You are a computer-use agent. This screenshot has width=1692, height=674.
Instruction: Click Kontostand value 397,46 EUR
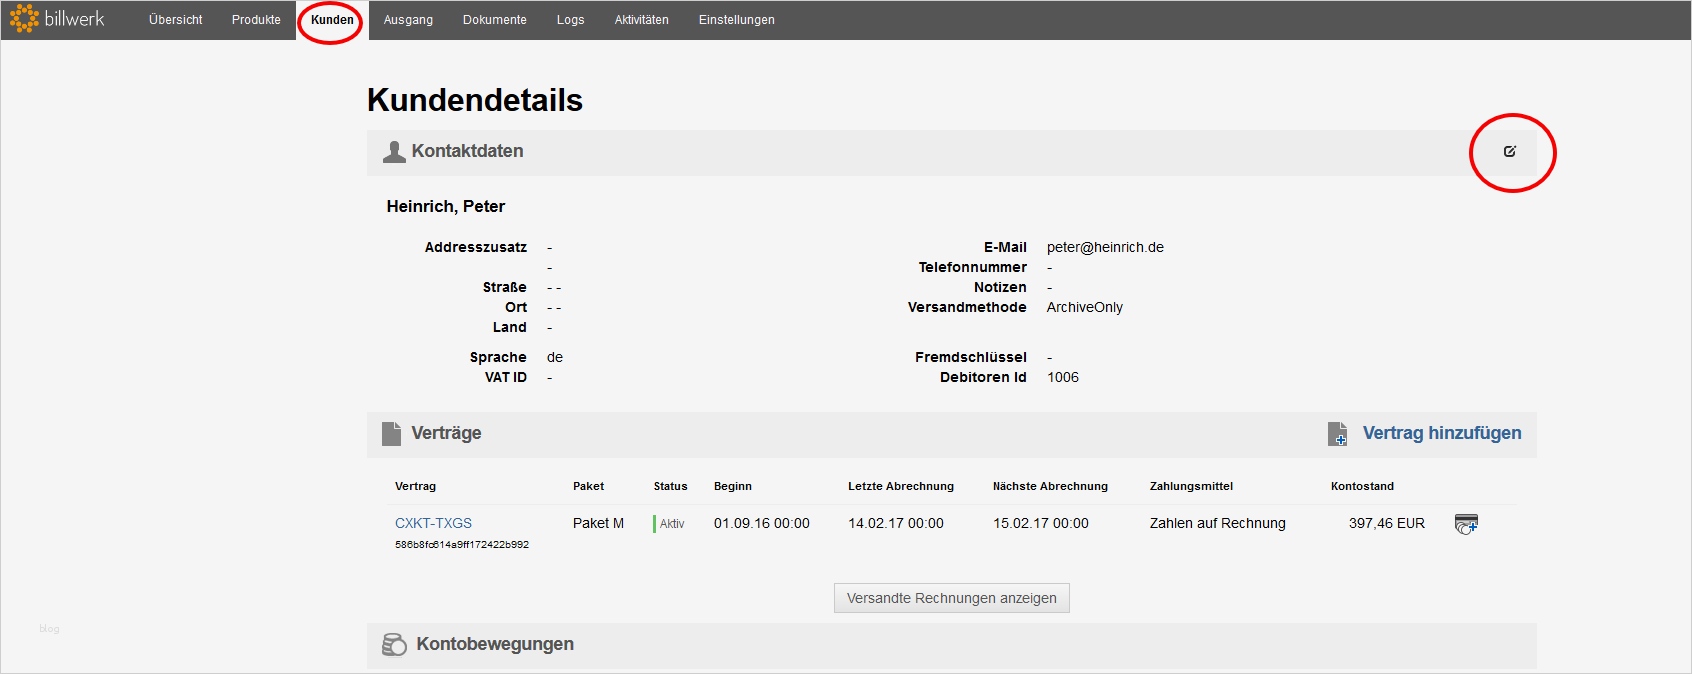1387,523
